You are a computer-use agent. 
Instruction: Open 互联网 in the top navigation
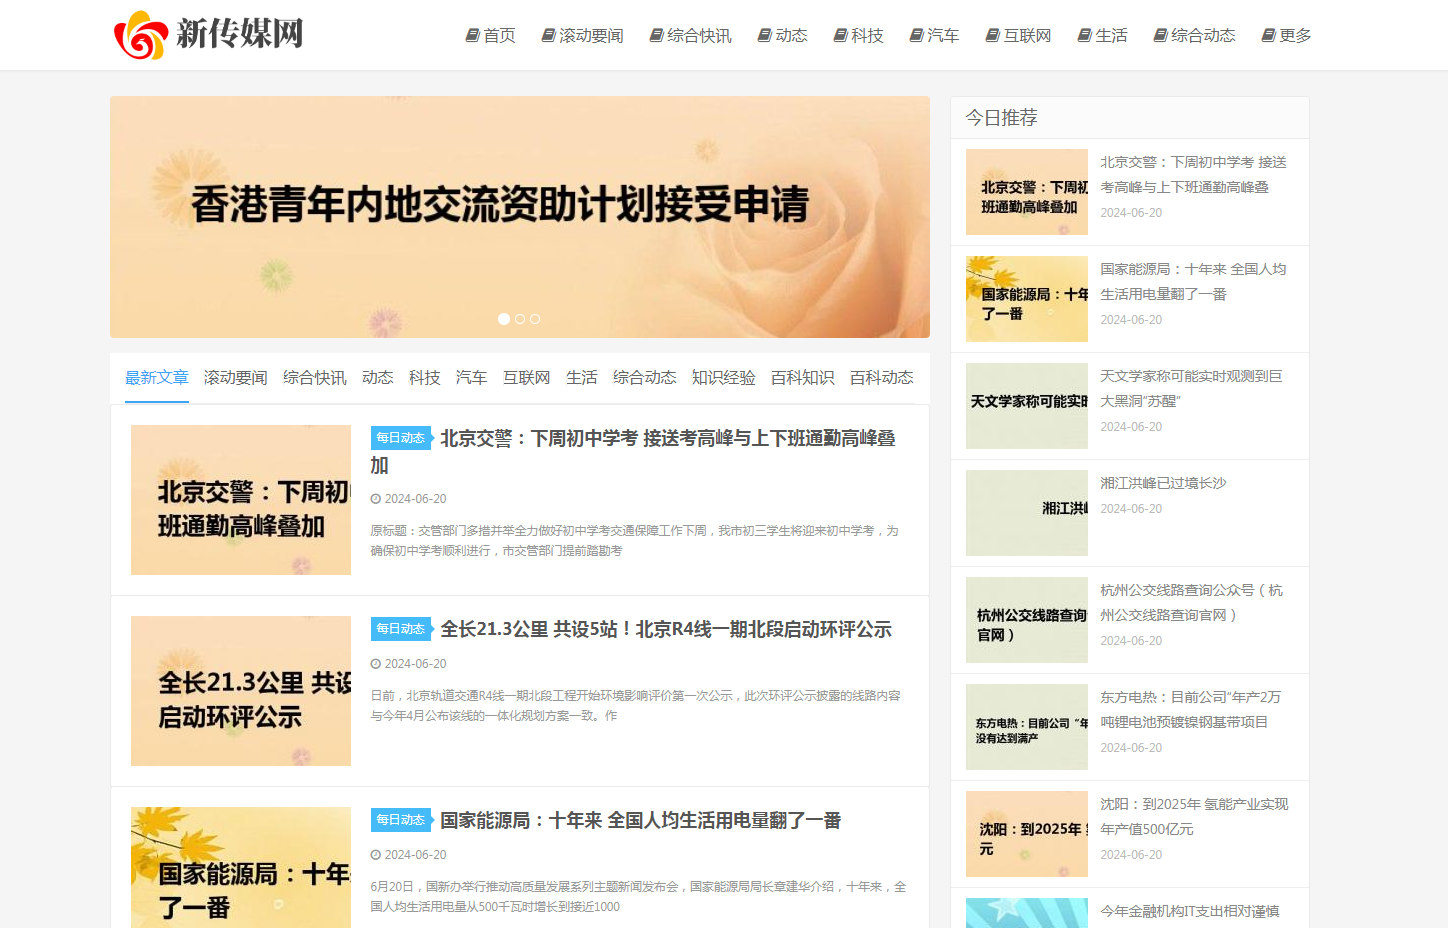coord(1027,35)
